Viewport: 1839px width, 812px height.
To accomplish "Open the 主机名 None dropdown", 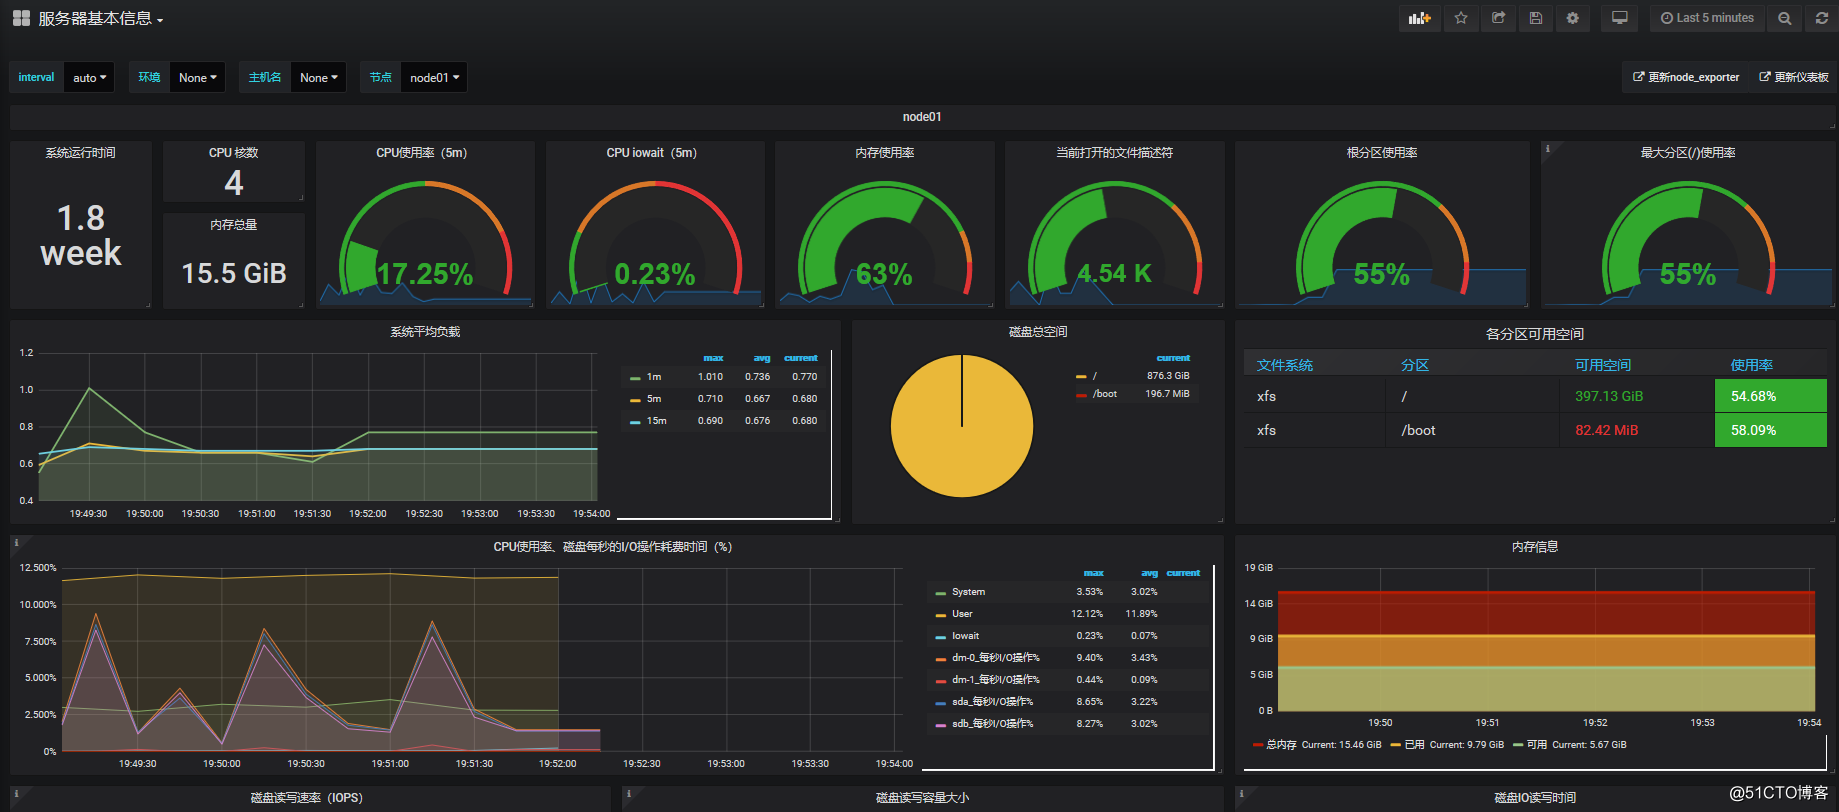I will click(x=318, y=77).
